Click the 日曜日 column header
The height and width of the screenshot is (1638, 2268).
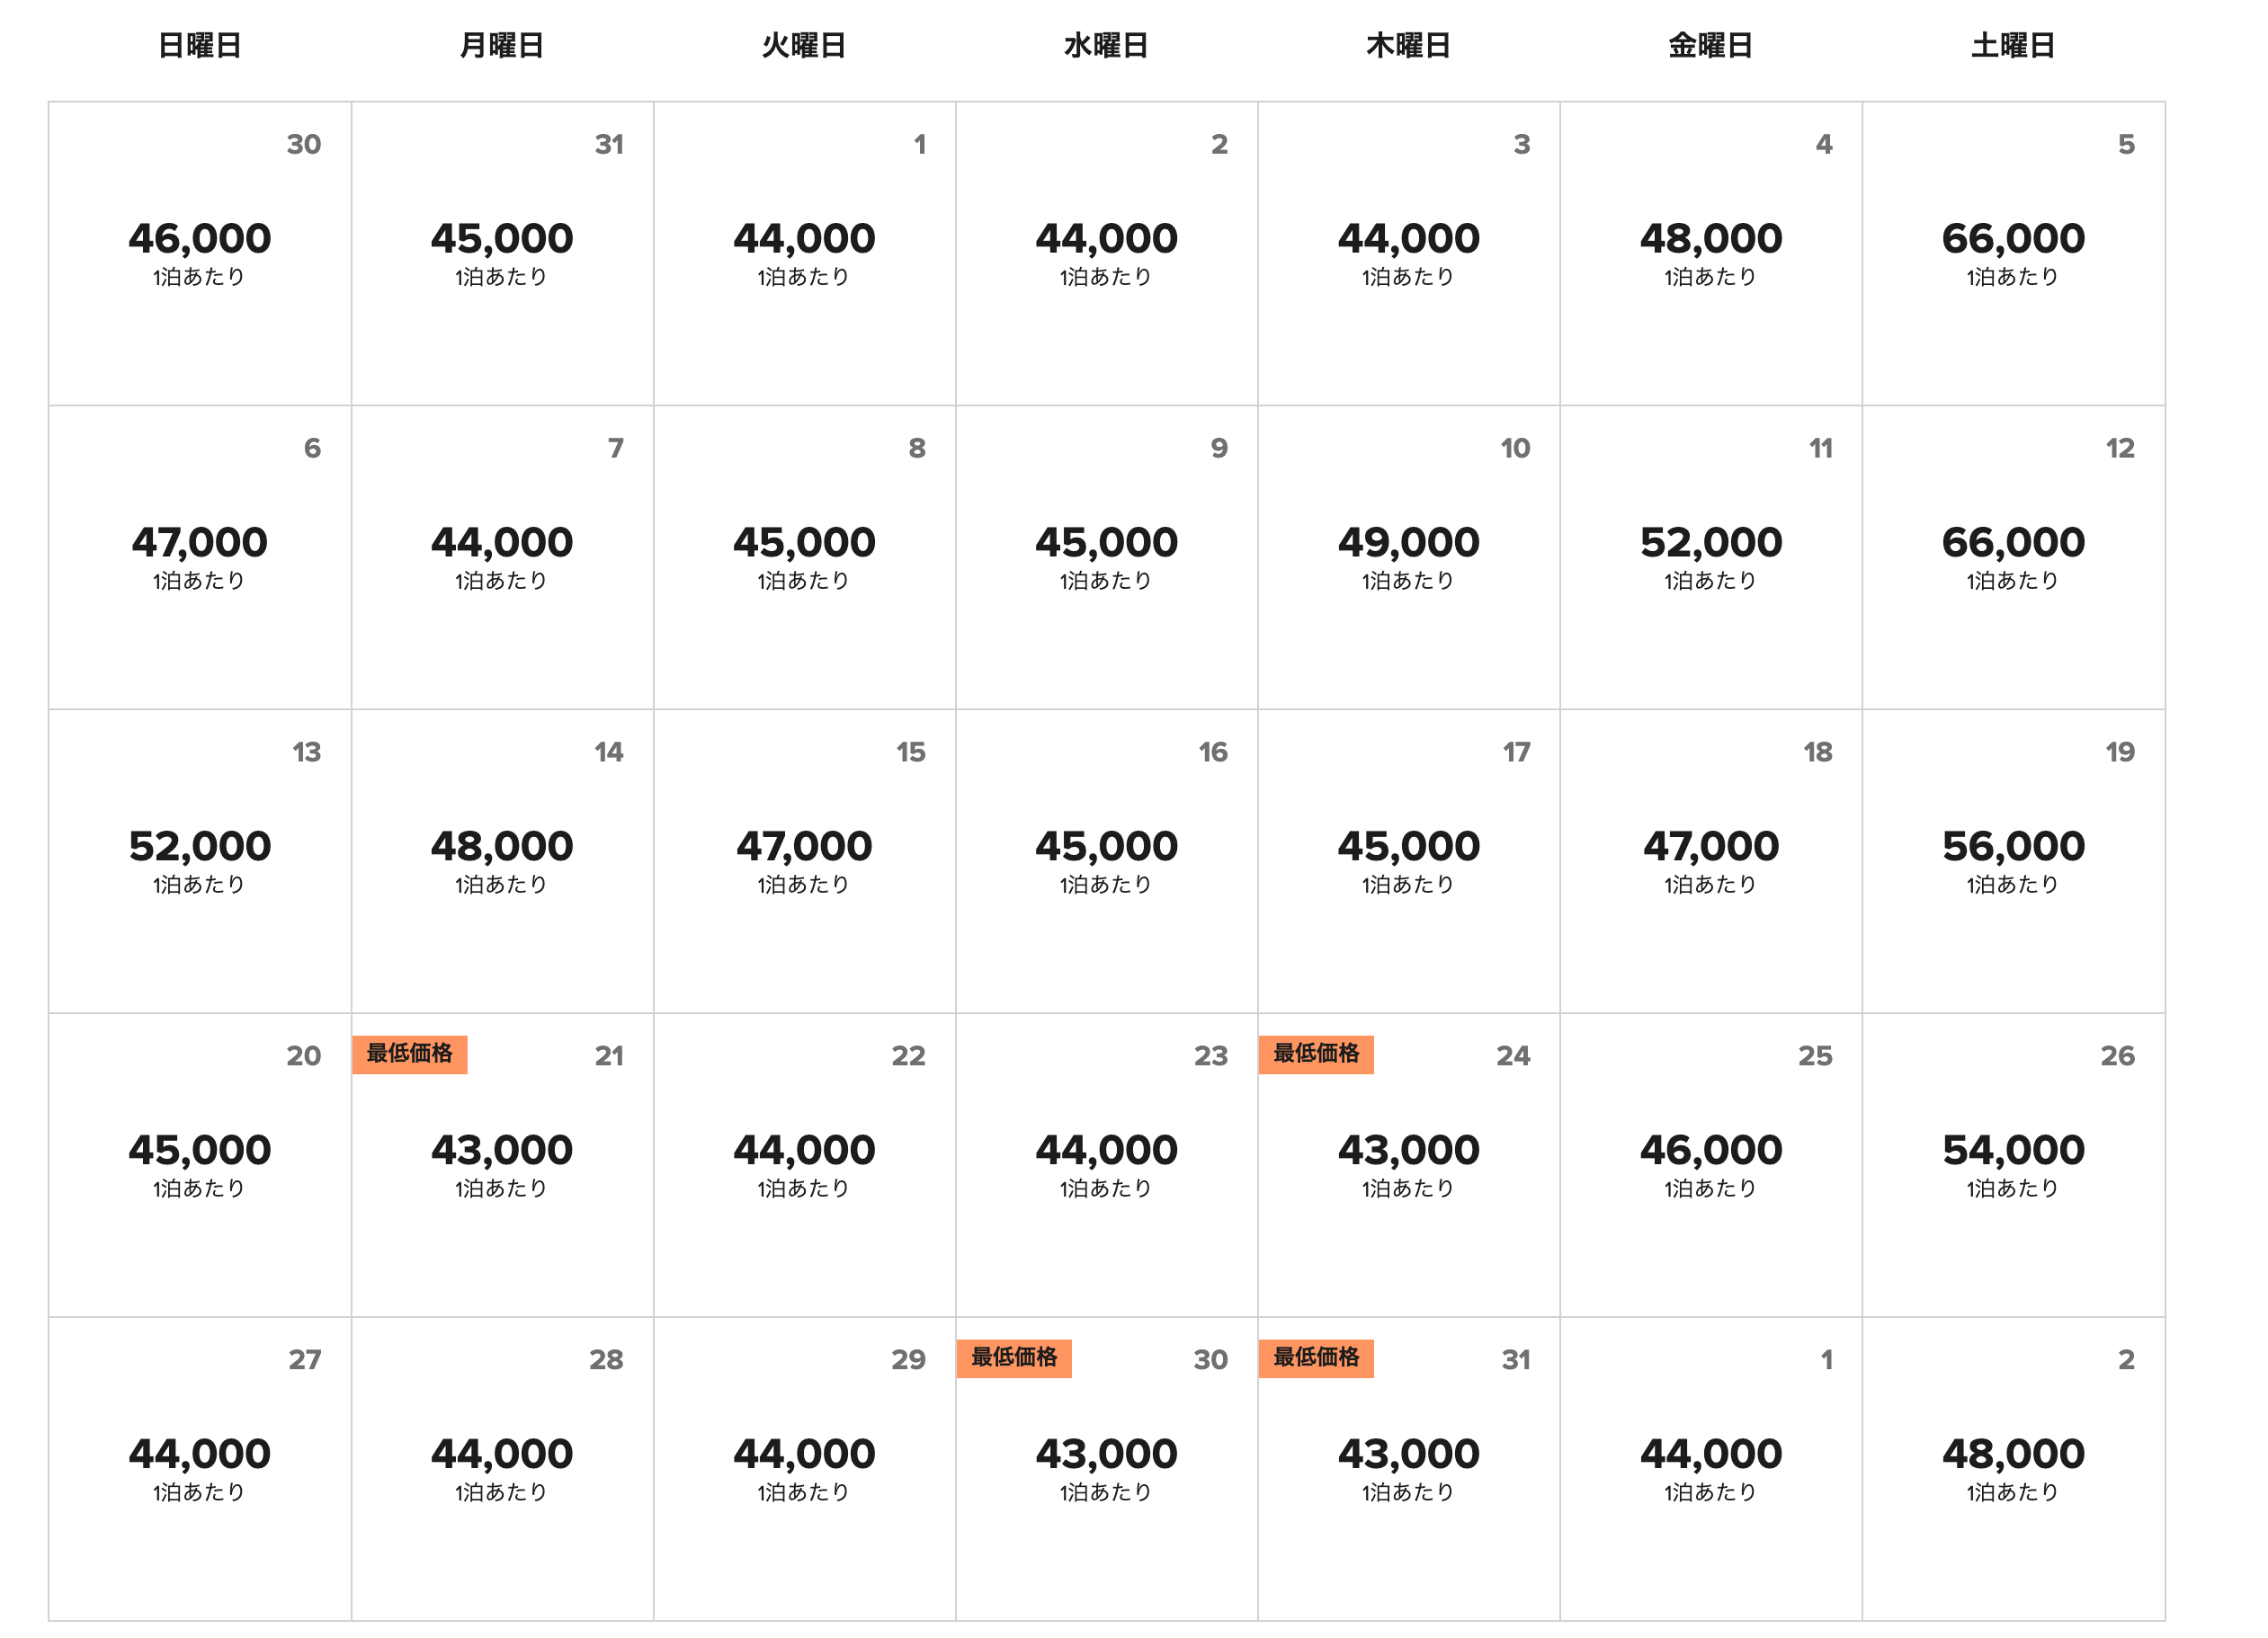pos(200,46)
